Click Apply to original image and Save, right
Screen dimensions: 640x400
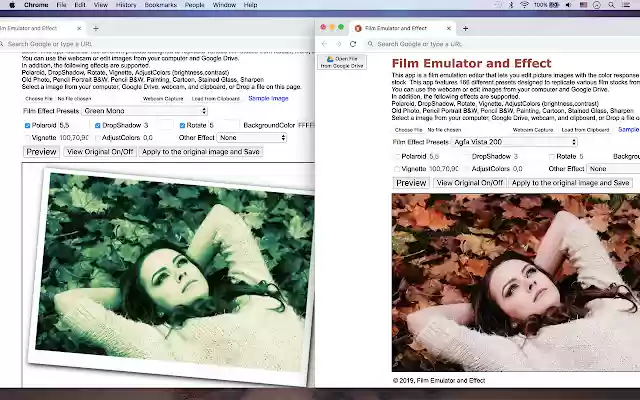coord(570,183)
